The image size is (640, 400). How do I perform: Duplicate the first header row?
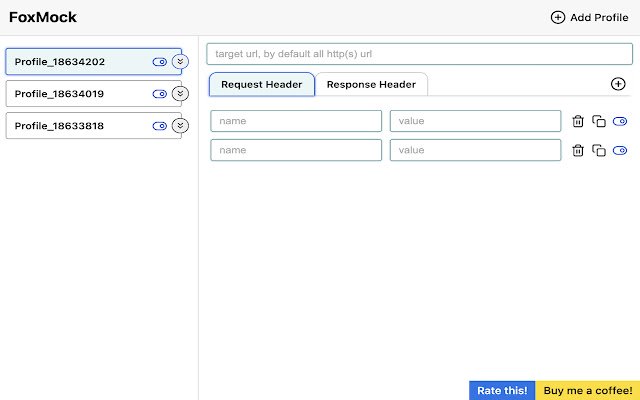click(x=599, y=121)
